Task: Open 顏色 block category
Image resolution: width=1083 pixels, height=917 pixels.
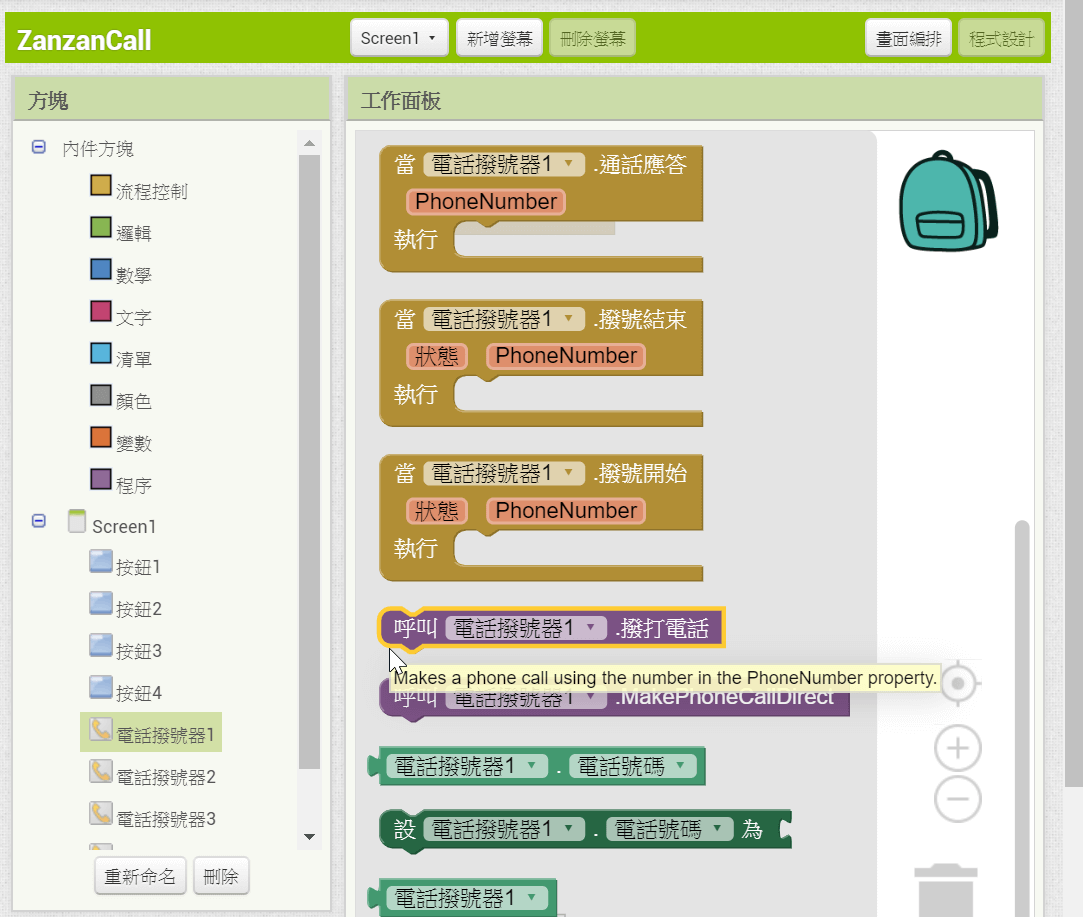Action: (x=121, y=400)
